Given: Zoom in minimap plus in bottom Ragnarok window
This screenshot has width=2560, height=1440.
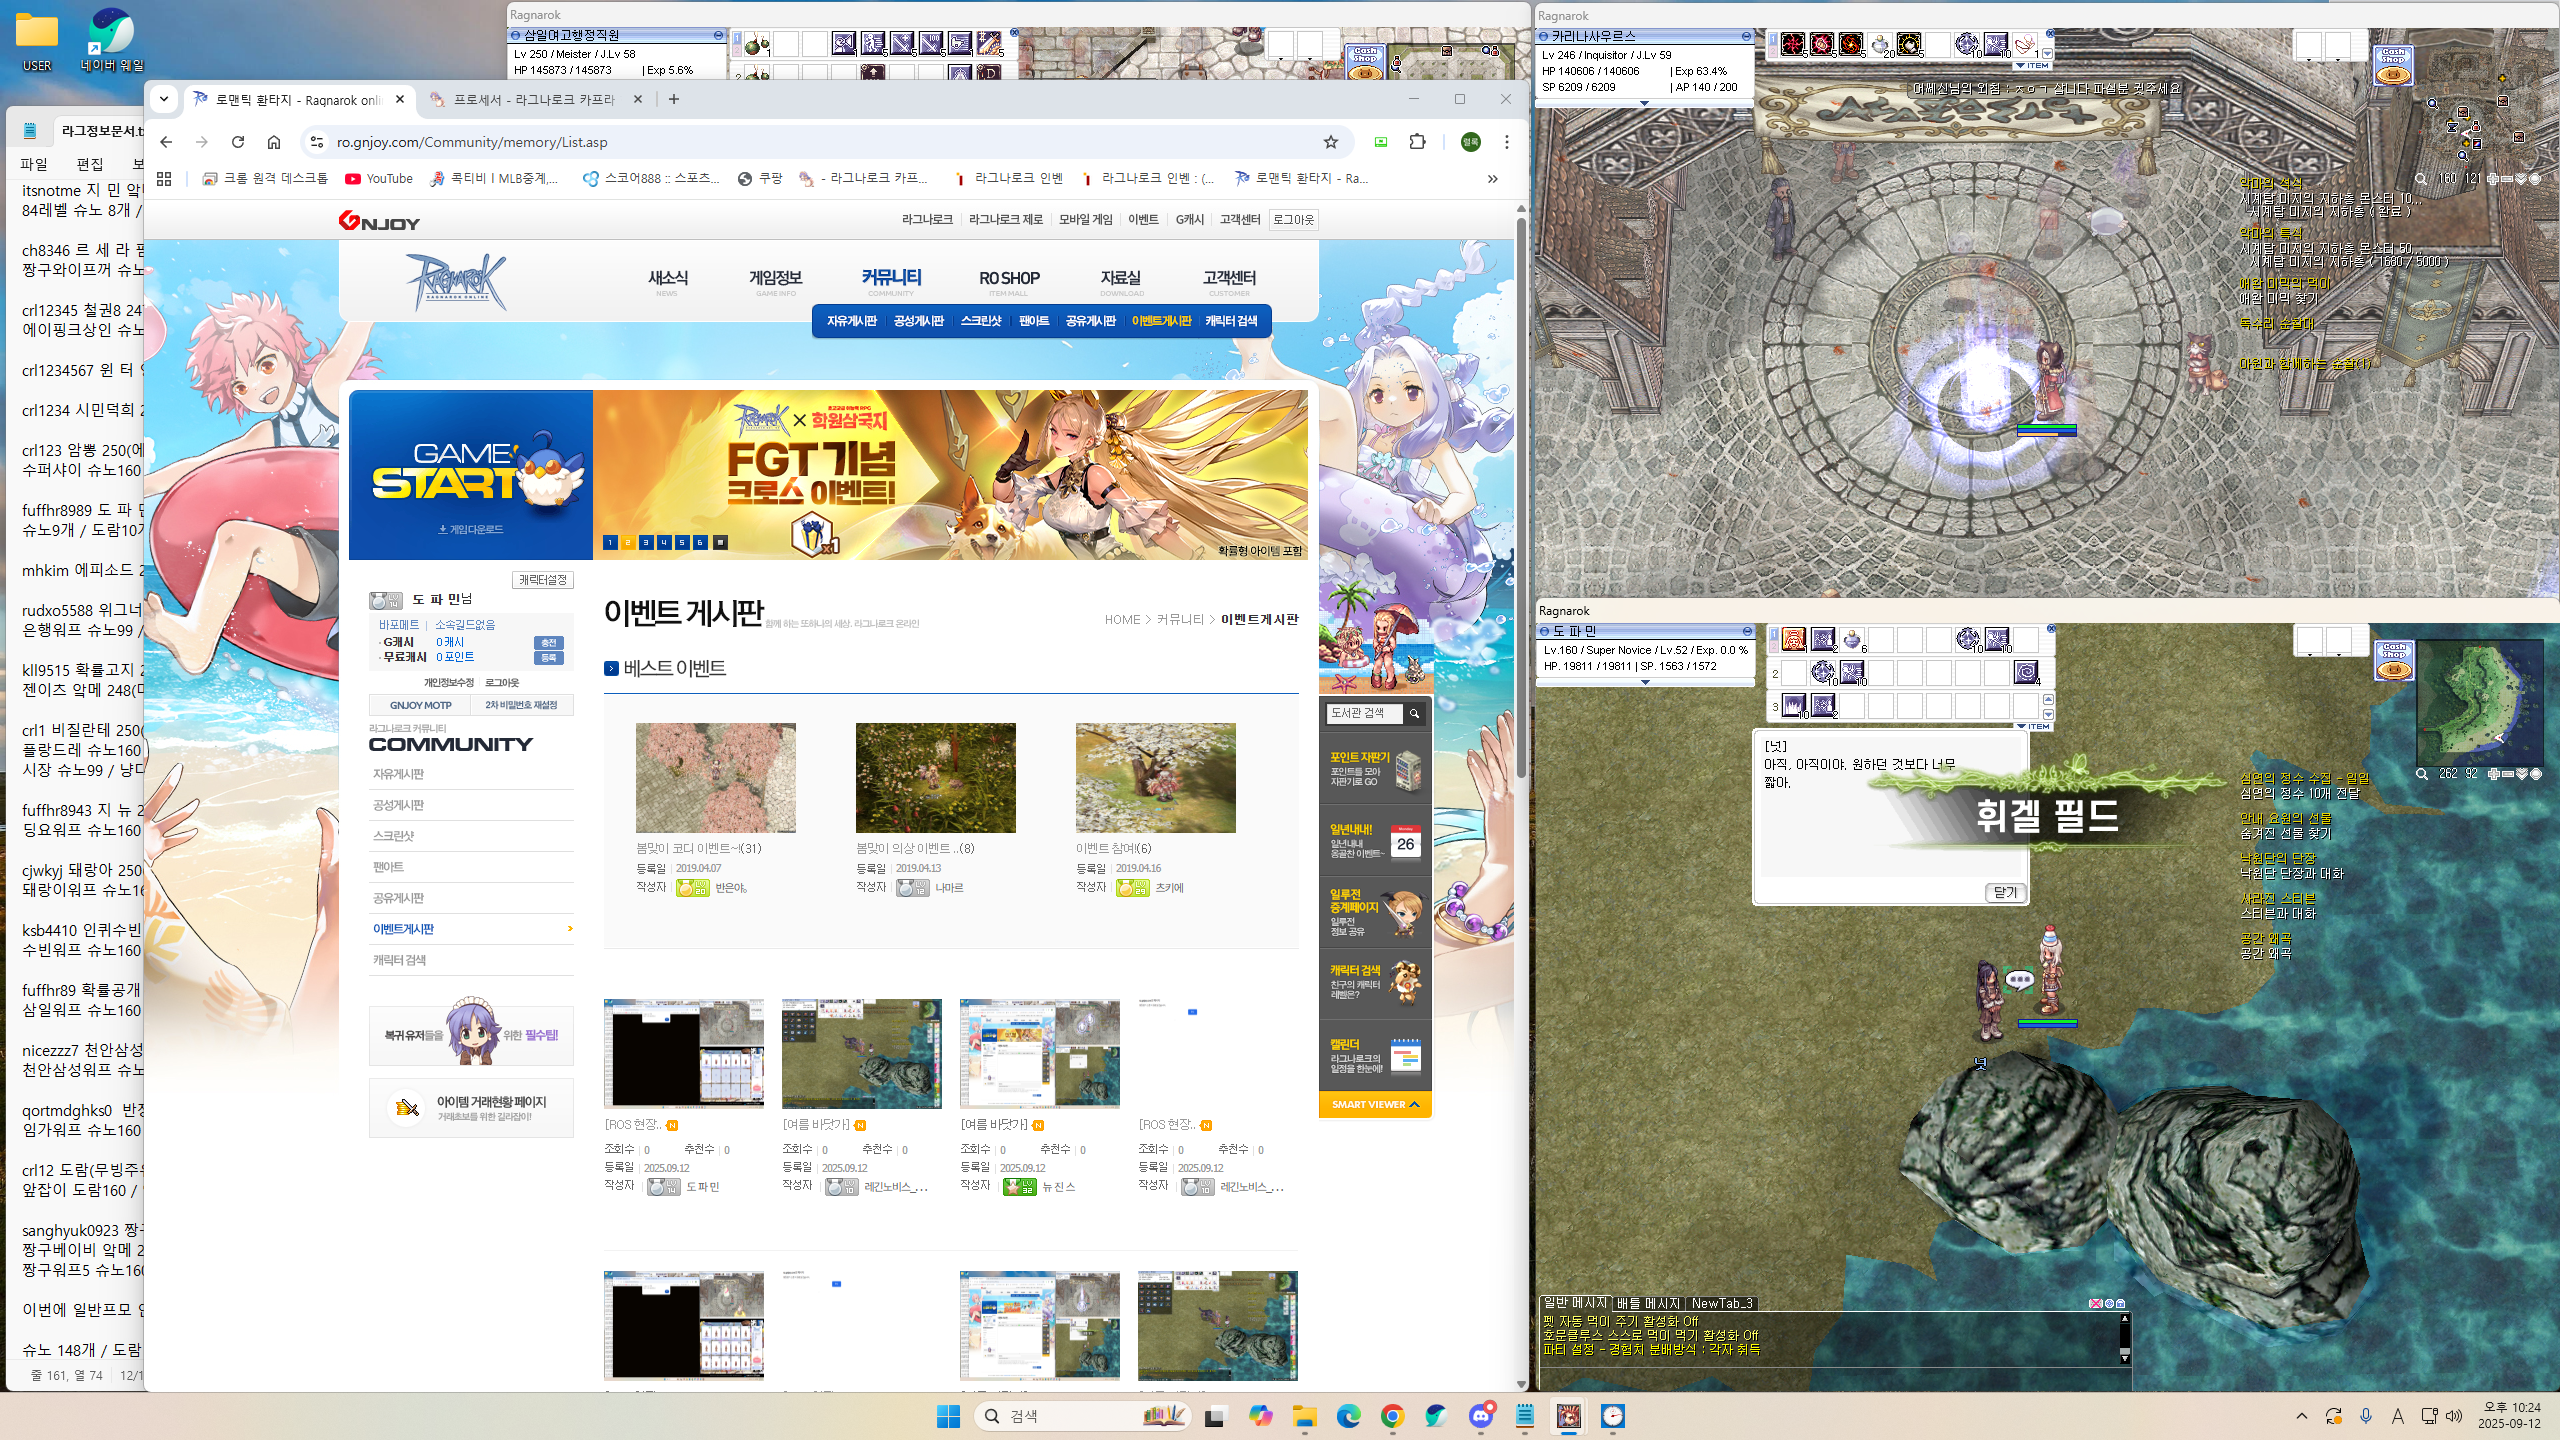Looking at the screenshot, I should pos(2495,774).
